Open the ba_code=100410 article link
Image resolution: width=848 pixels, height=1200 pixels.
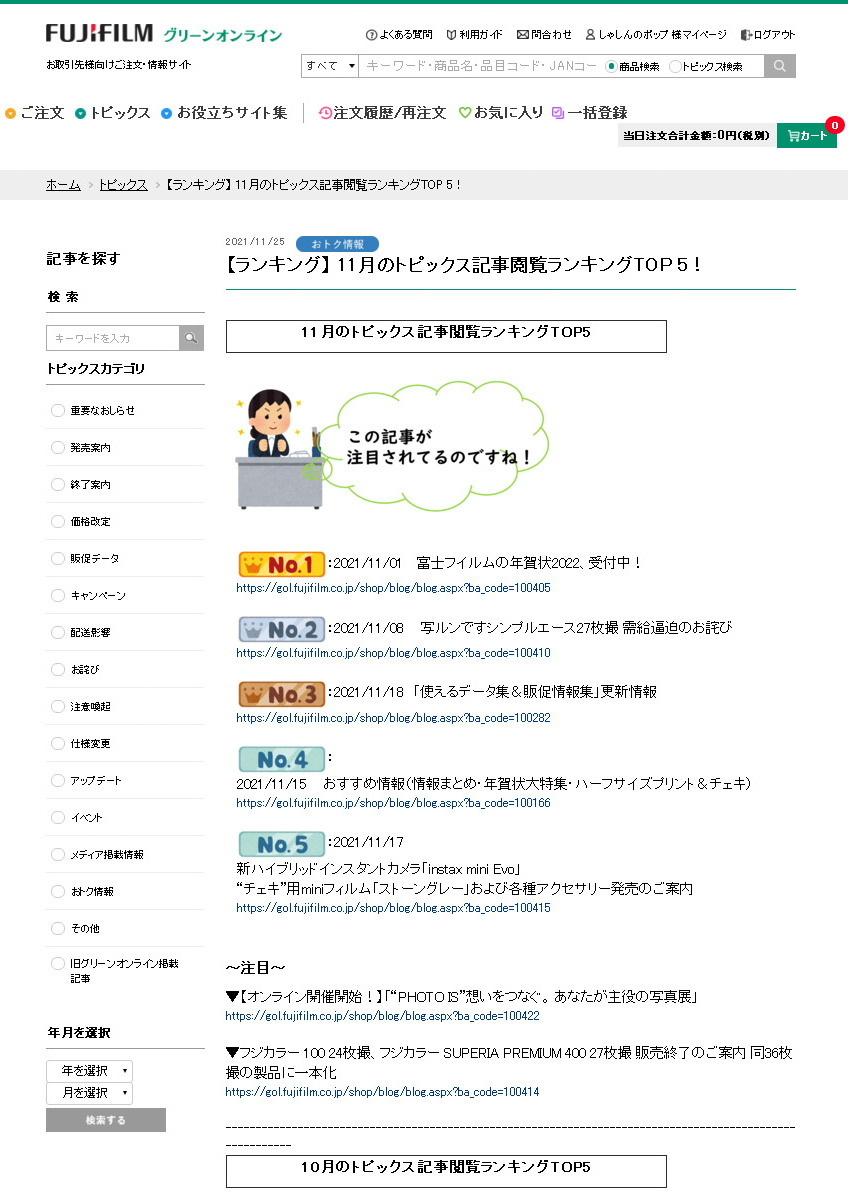pyautogui.click(x=393, y=653)
